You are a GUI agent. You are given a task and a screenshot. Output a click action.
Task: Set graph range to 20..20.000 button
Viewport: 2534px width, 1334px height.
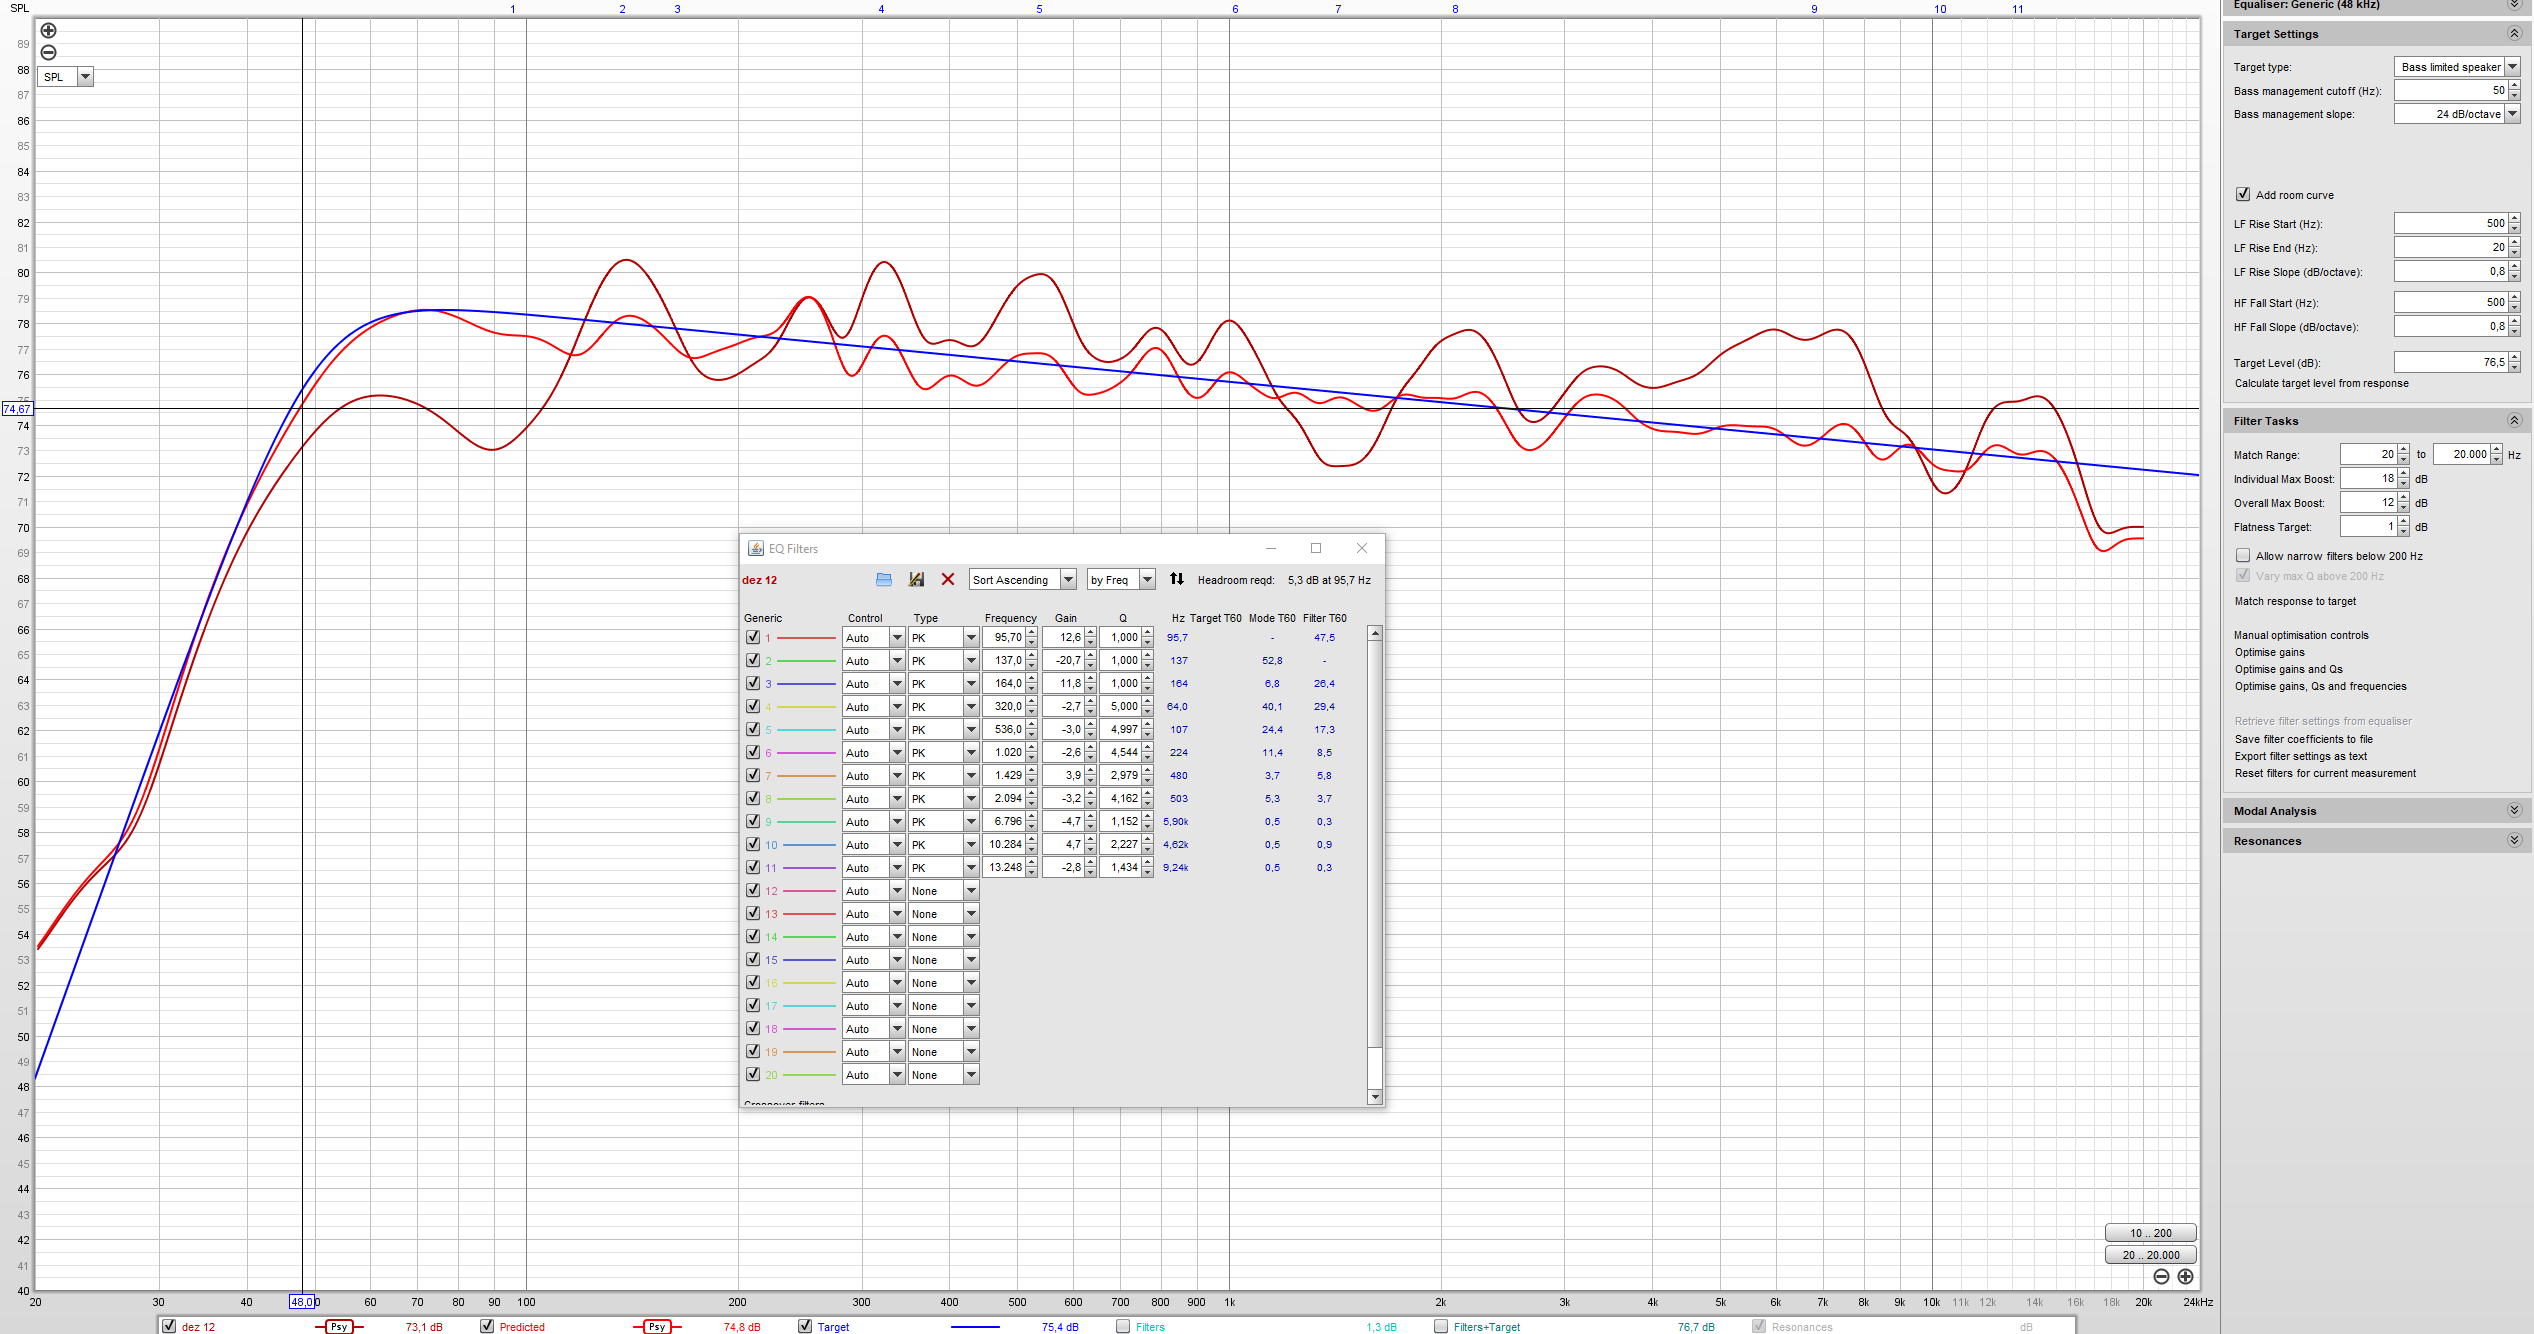pos(2150,1255)
